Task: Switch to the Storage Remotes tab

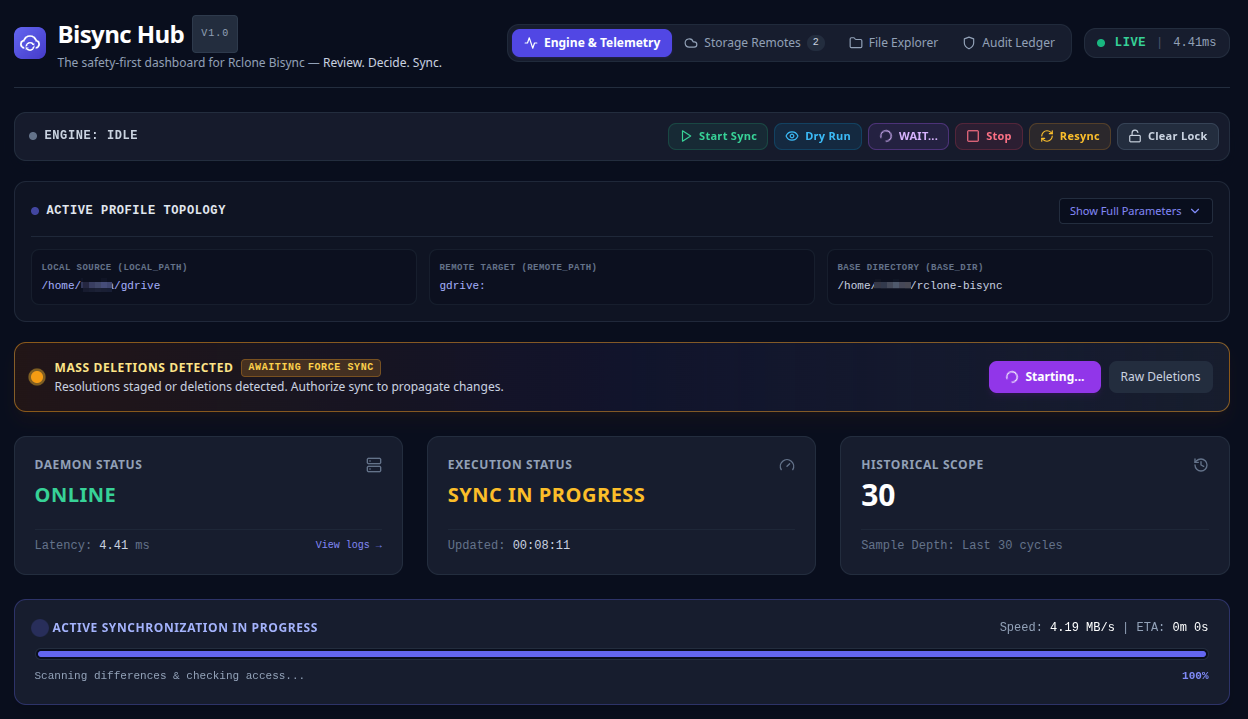Action: [x=754, y=43]
